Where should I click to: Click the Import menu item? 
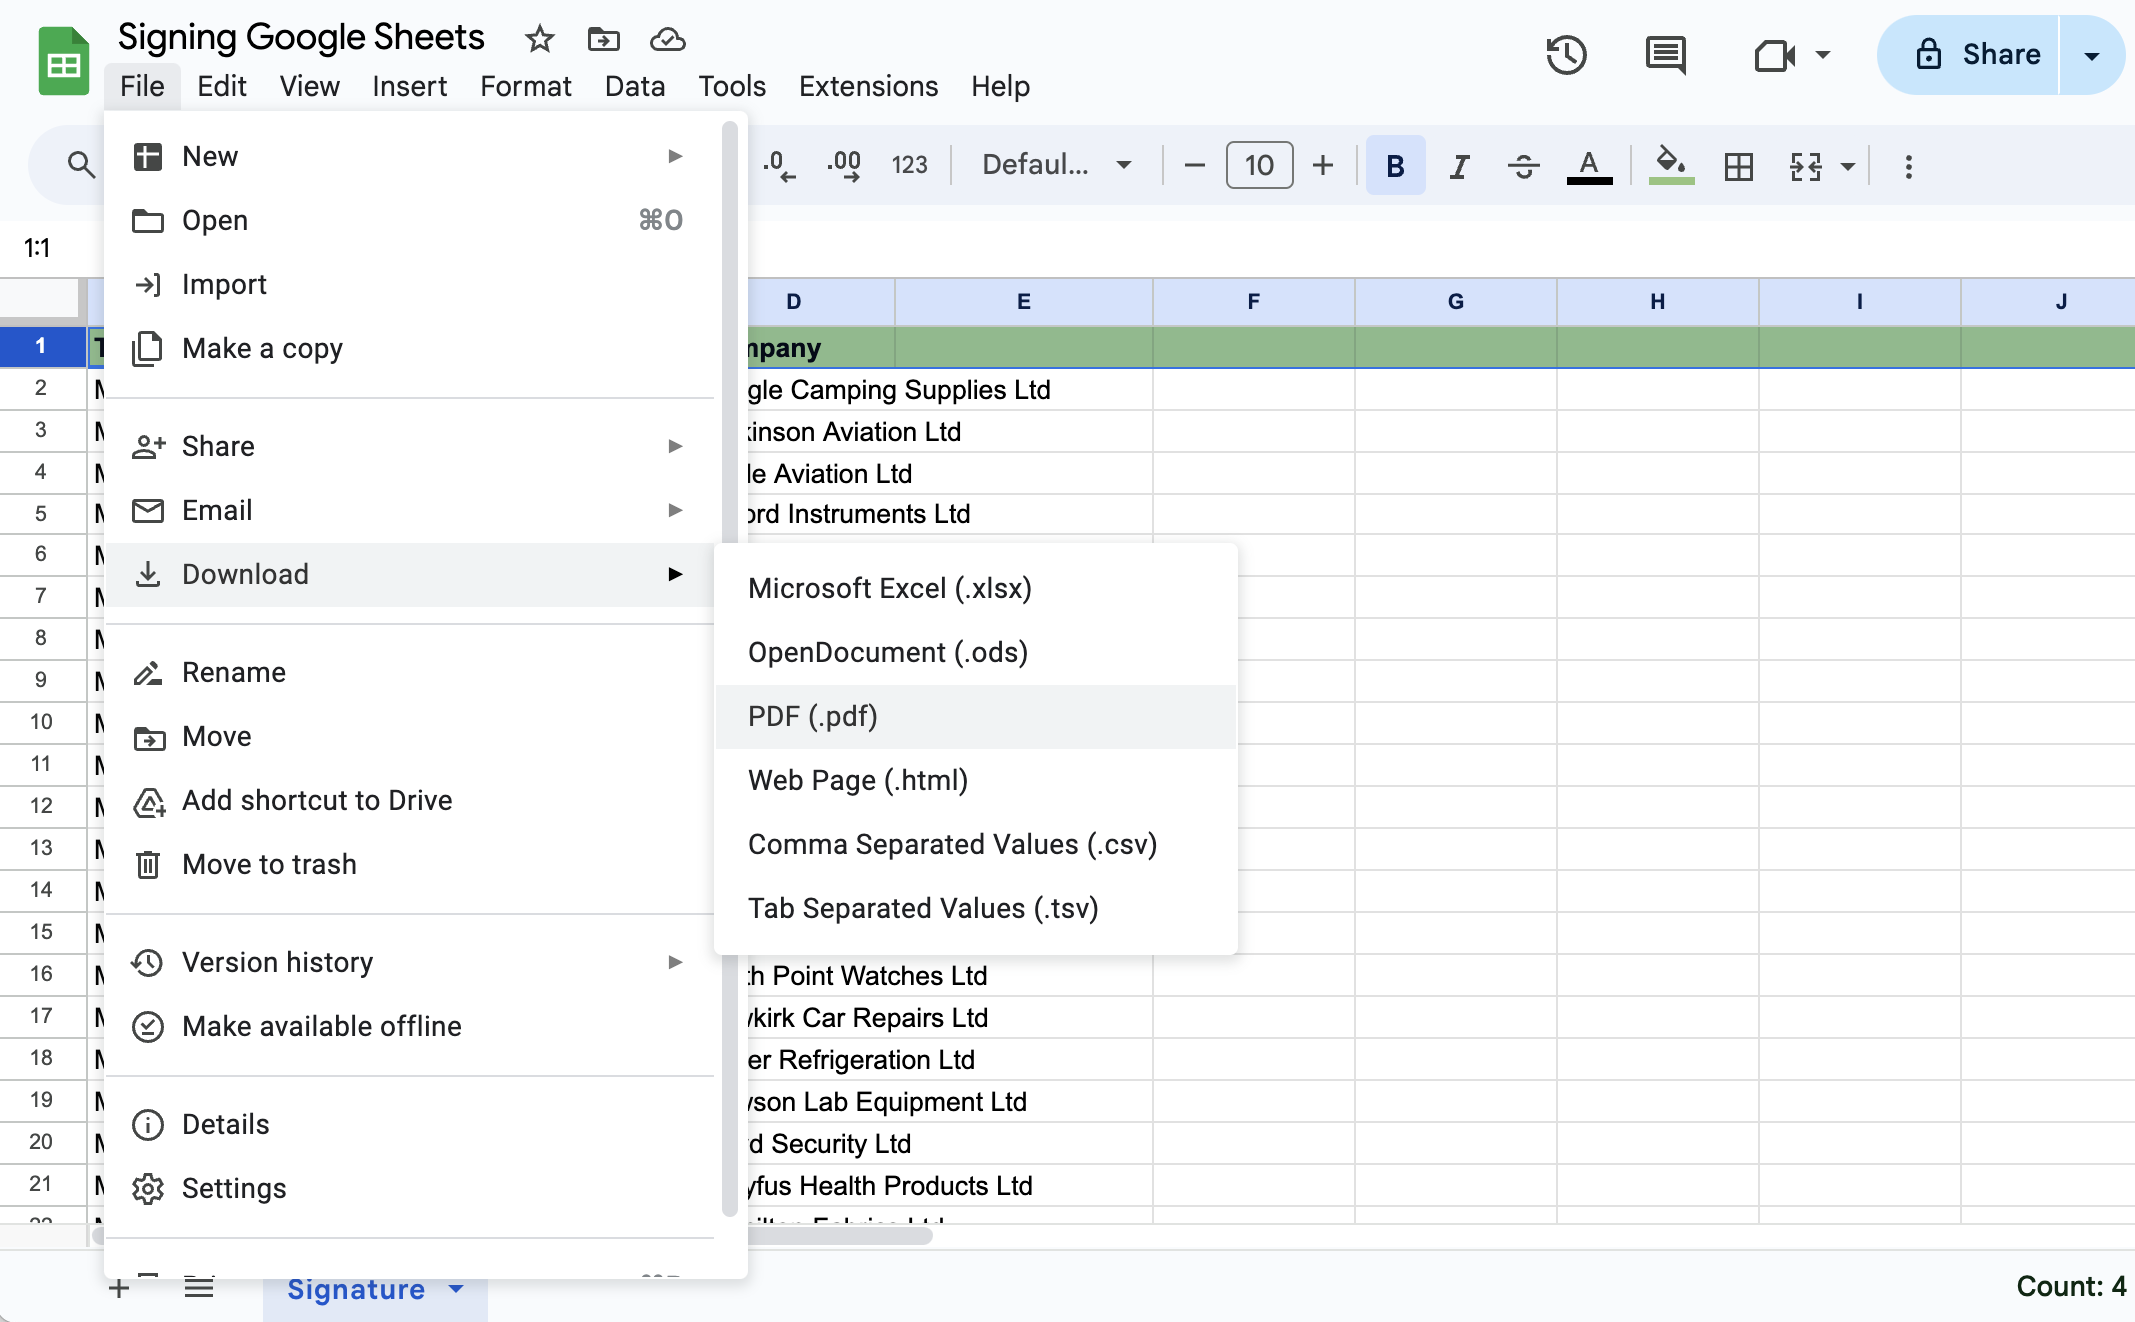[x=224, y=284]
